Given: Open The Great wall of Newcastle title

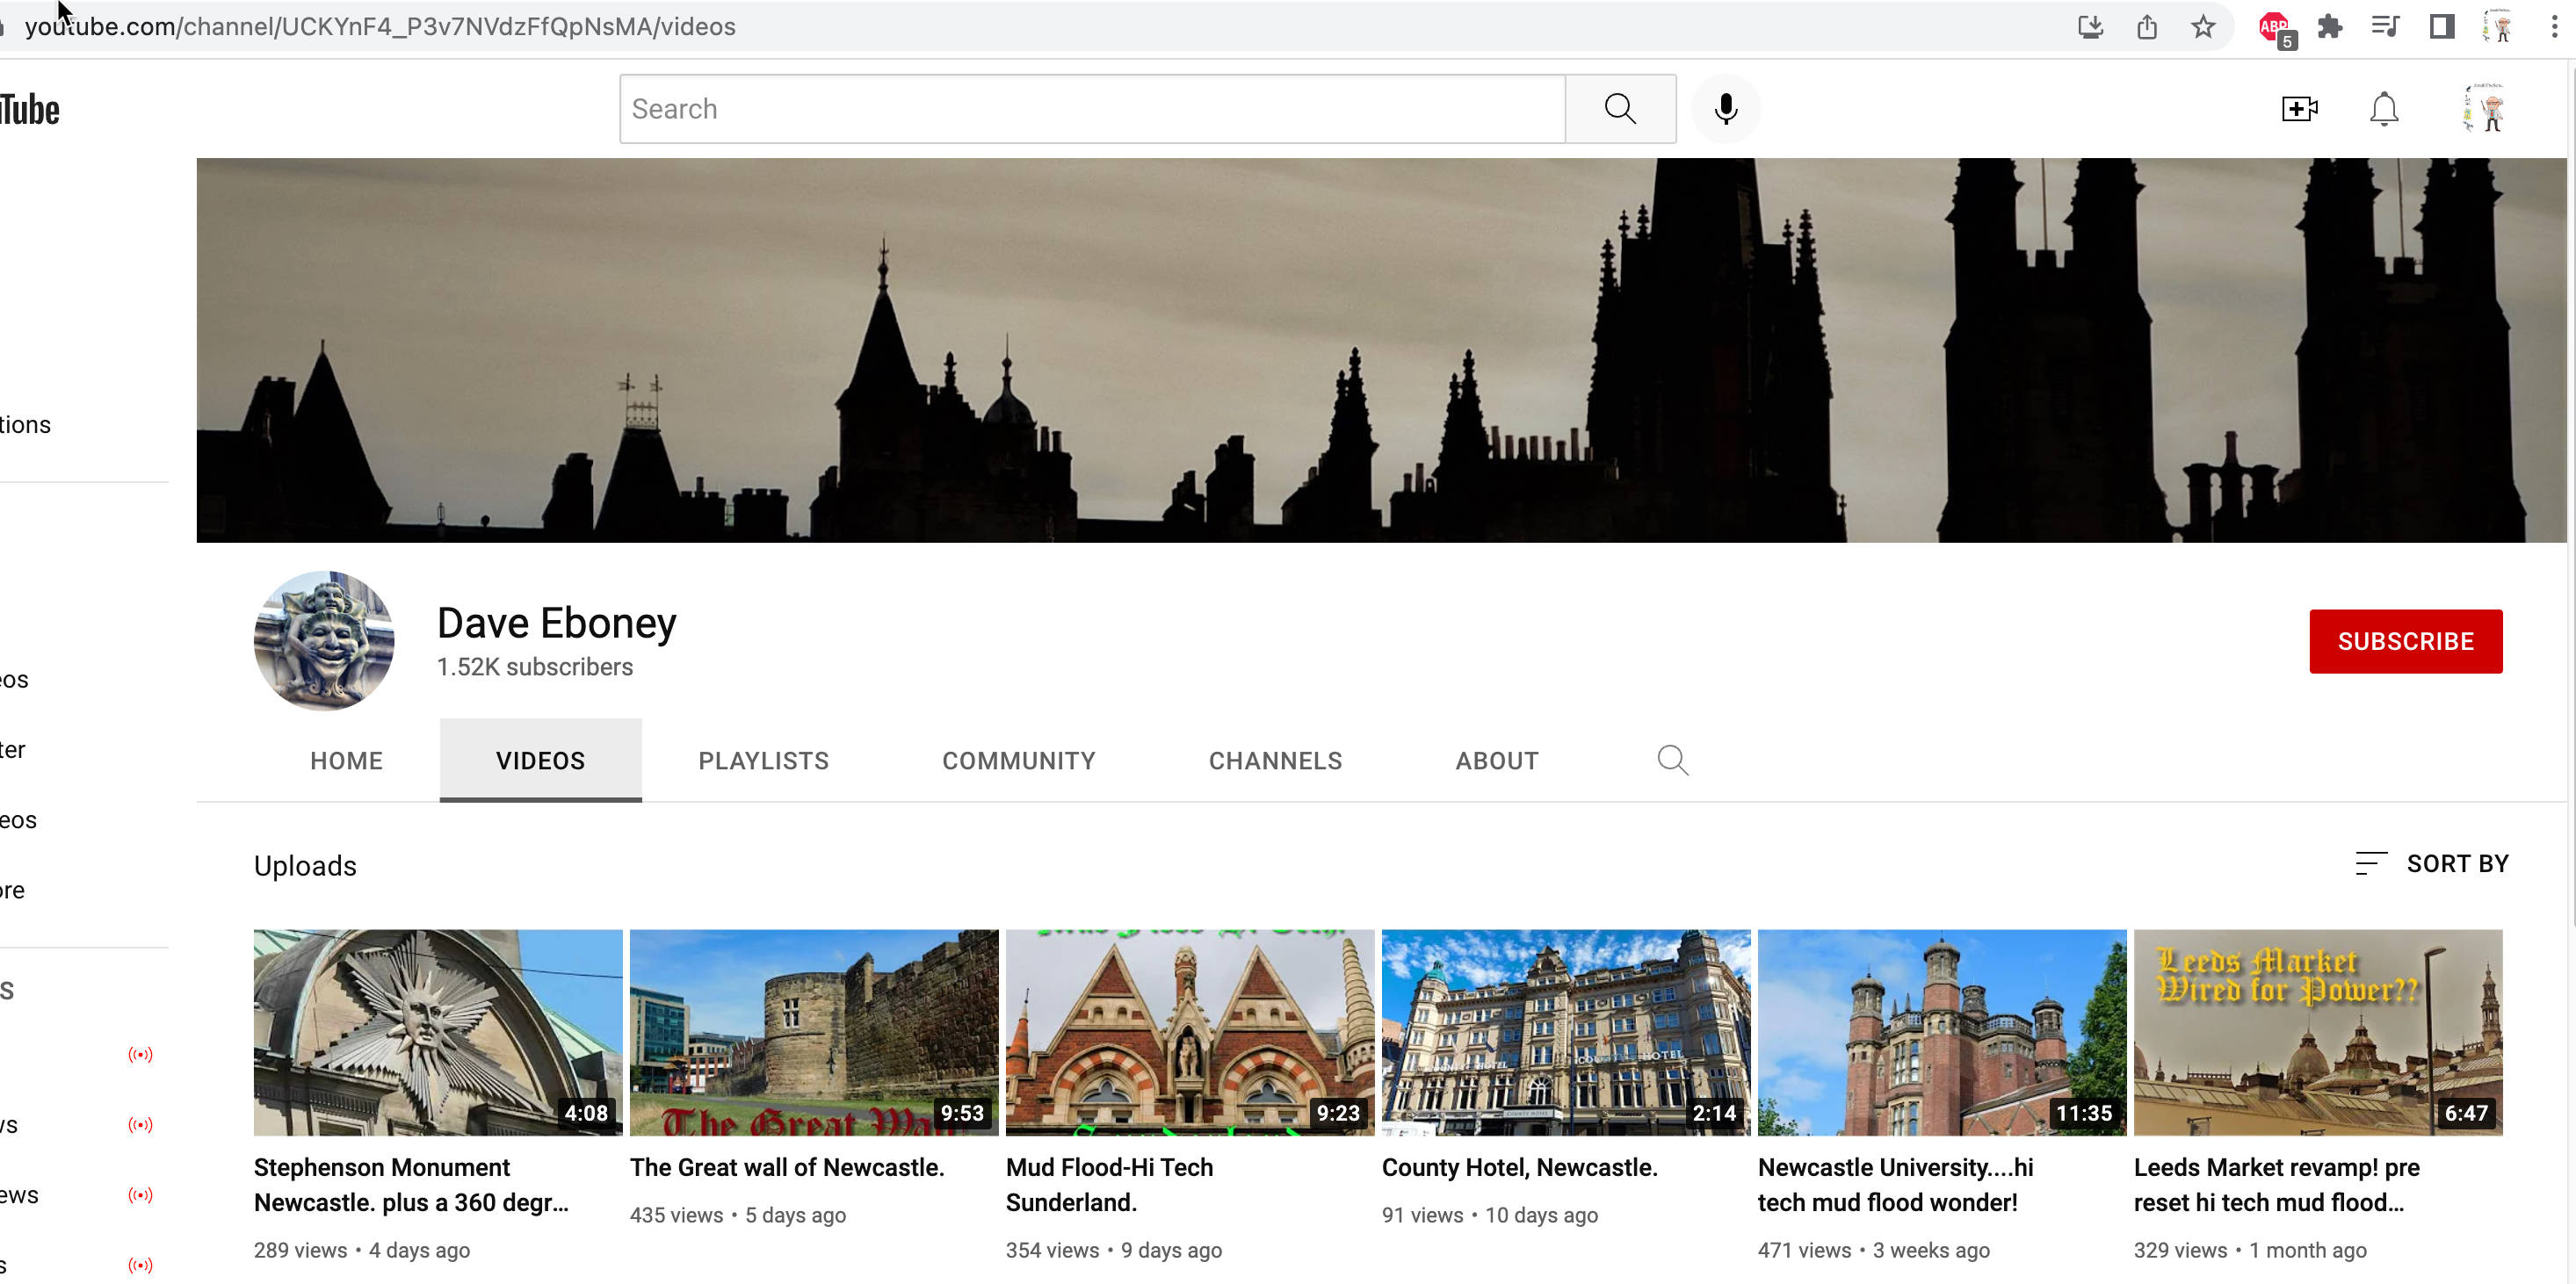Looking at the screenshot, I should tap(786, 1167).
